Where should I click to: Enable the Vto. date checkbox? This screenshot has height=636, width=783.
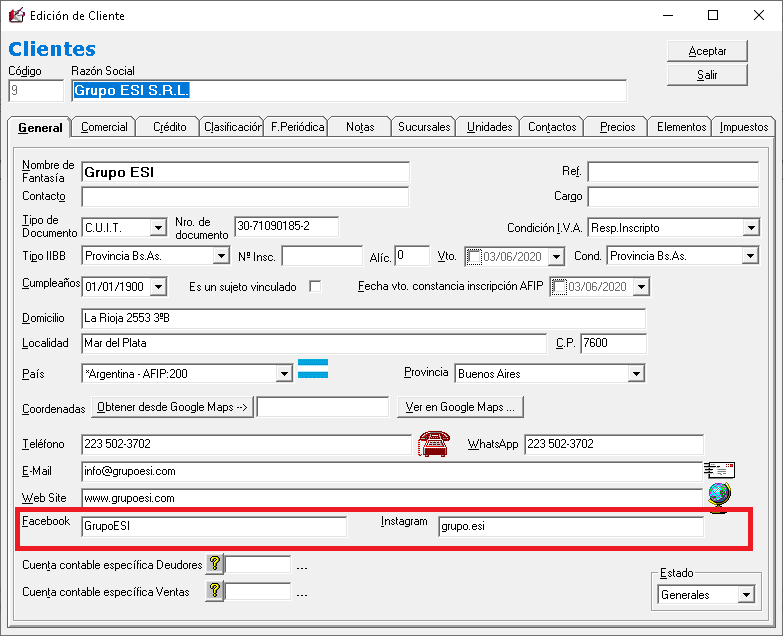pos(475,257)
